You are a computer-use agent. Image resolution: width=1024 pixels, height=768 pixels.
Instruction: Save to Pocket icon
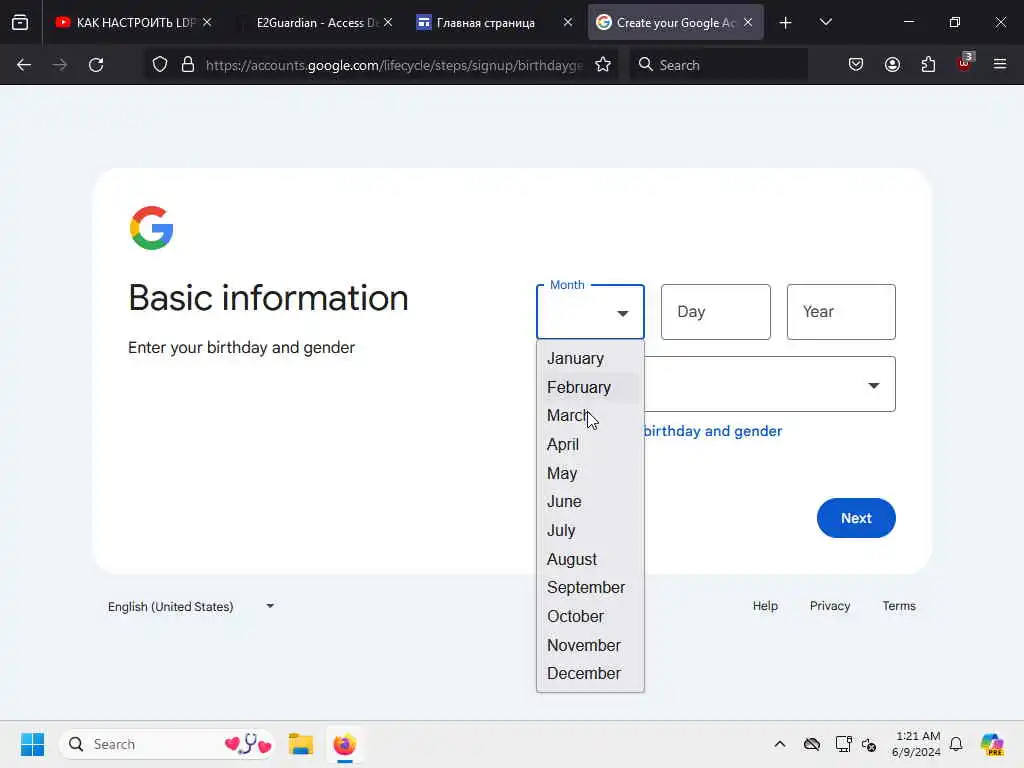[856, 65]
